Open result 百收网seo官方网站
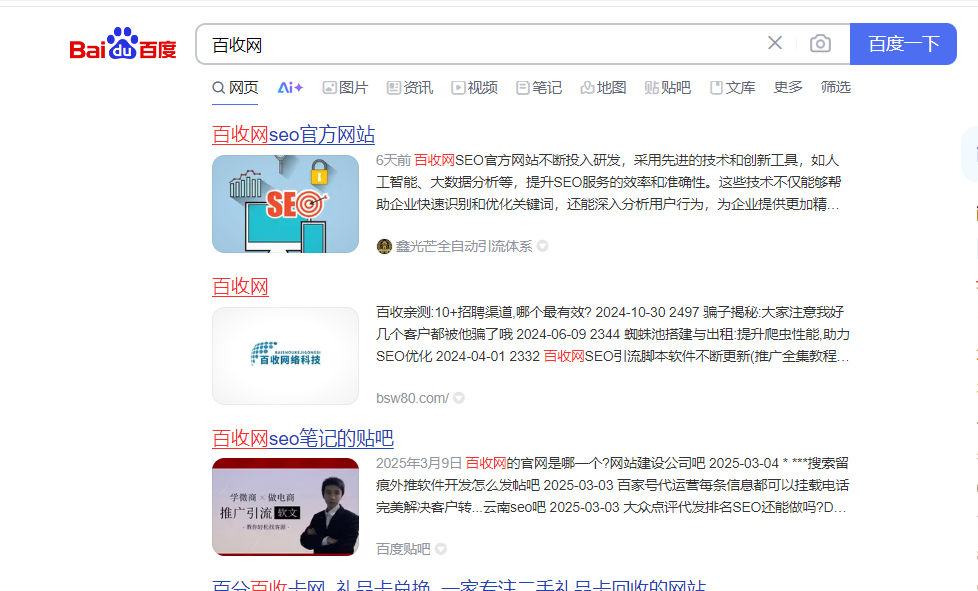The width and height of the screenshot is (978, 591). (x=293, y=135)
